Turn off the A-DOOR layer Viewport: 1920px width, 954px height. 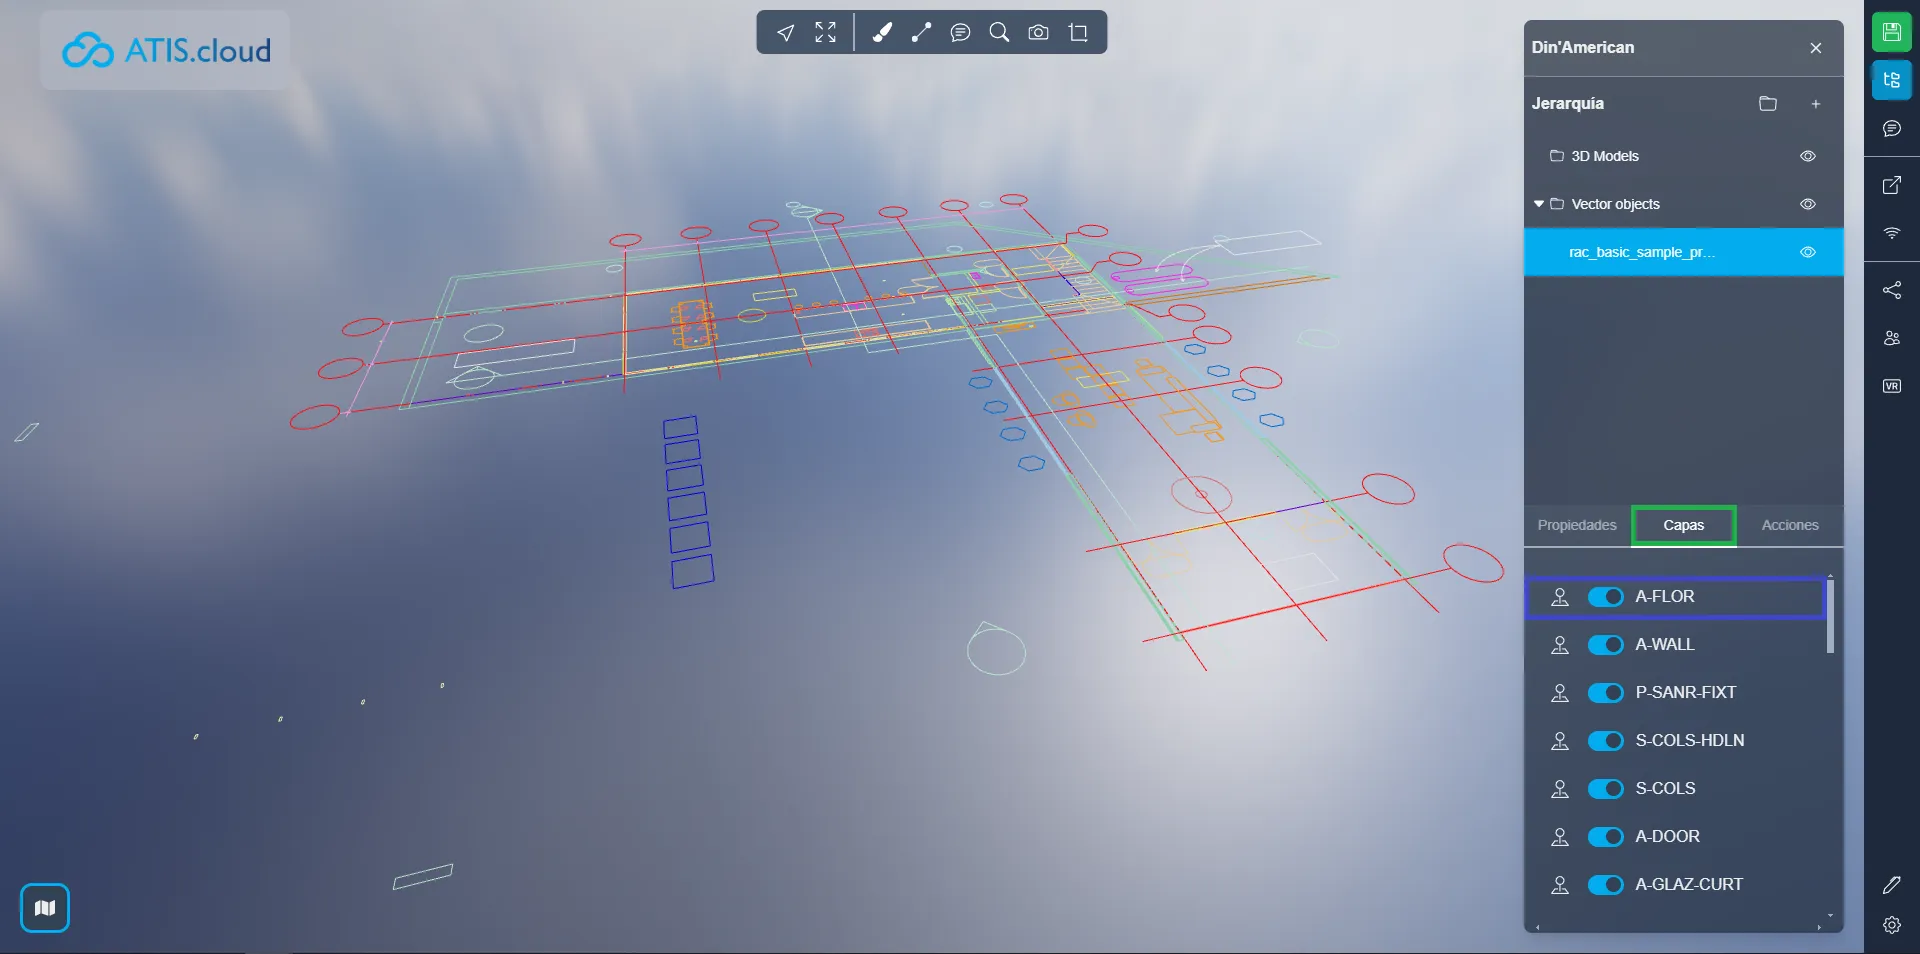click(x=1605, y=837)
